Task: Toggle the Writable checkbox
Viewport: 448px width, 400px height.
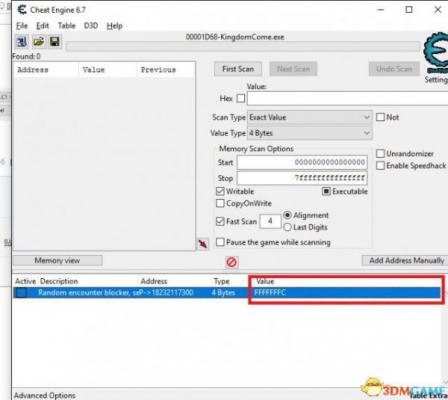Action: click(220, 191)
